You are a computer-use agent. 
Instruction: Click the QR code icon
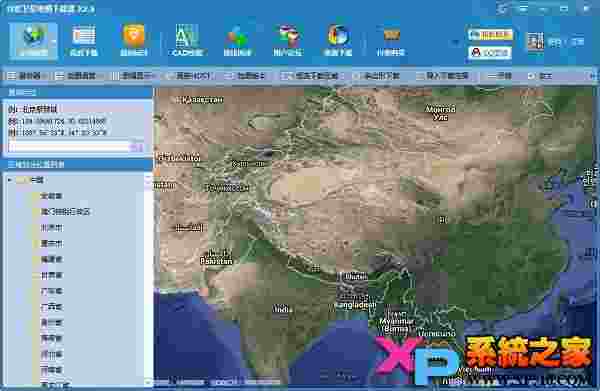(535, 41)
